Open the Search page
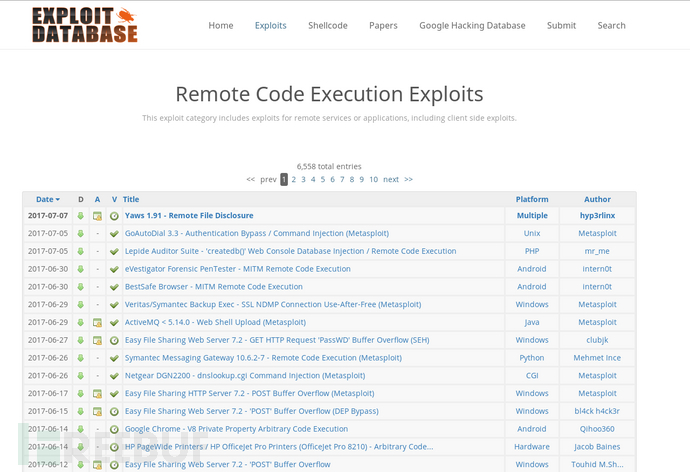This screenshot has width=690, height=472. (611, 26)
